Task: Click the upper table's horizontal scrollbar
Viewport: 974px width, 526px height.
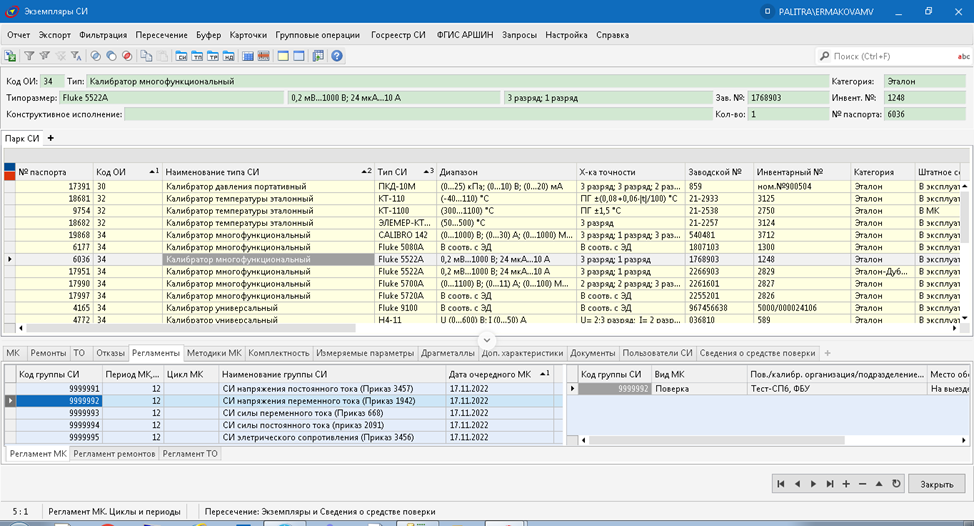Action: coord(190,328)
